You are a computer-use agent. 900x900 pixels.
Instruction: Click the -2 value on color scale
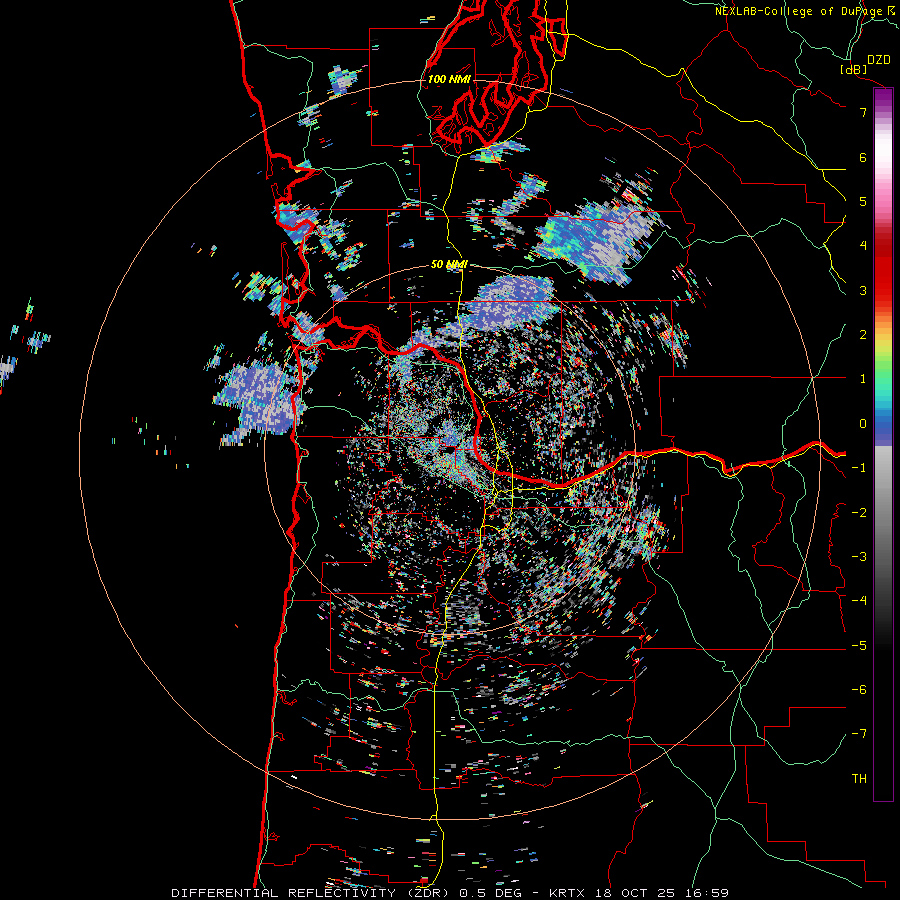pos(859,513)
